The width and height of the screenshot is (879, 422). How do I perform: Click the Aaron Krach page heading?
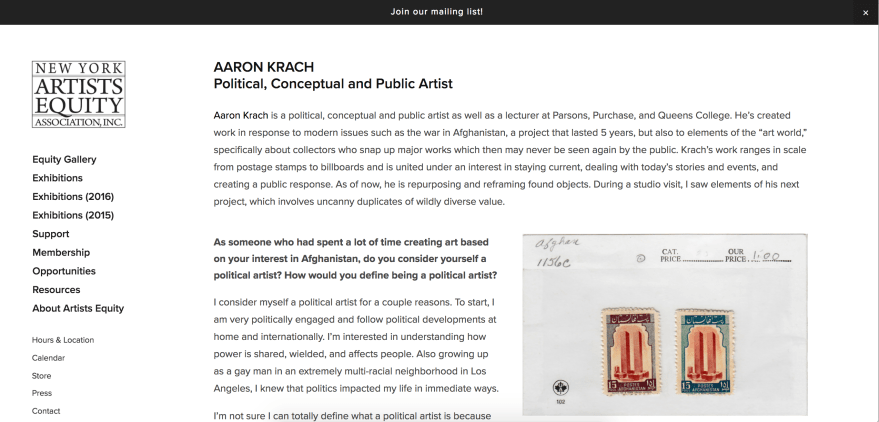(264, 67)
